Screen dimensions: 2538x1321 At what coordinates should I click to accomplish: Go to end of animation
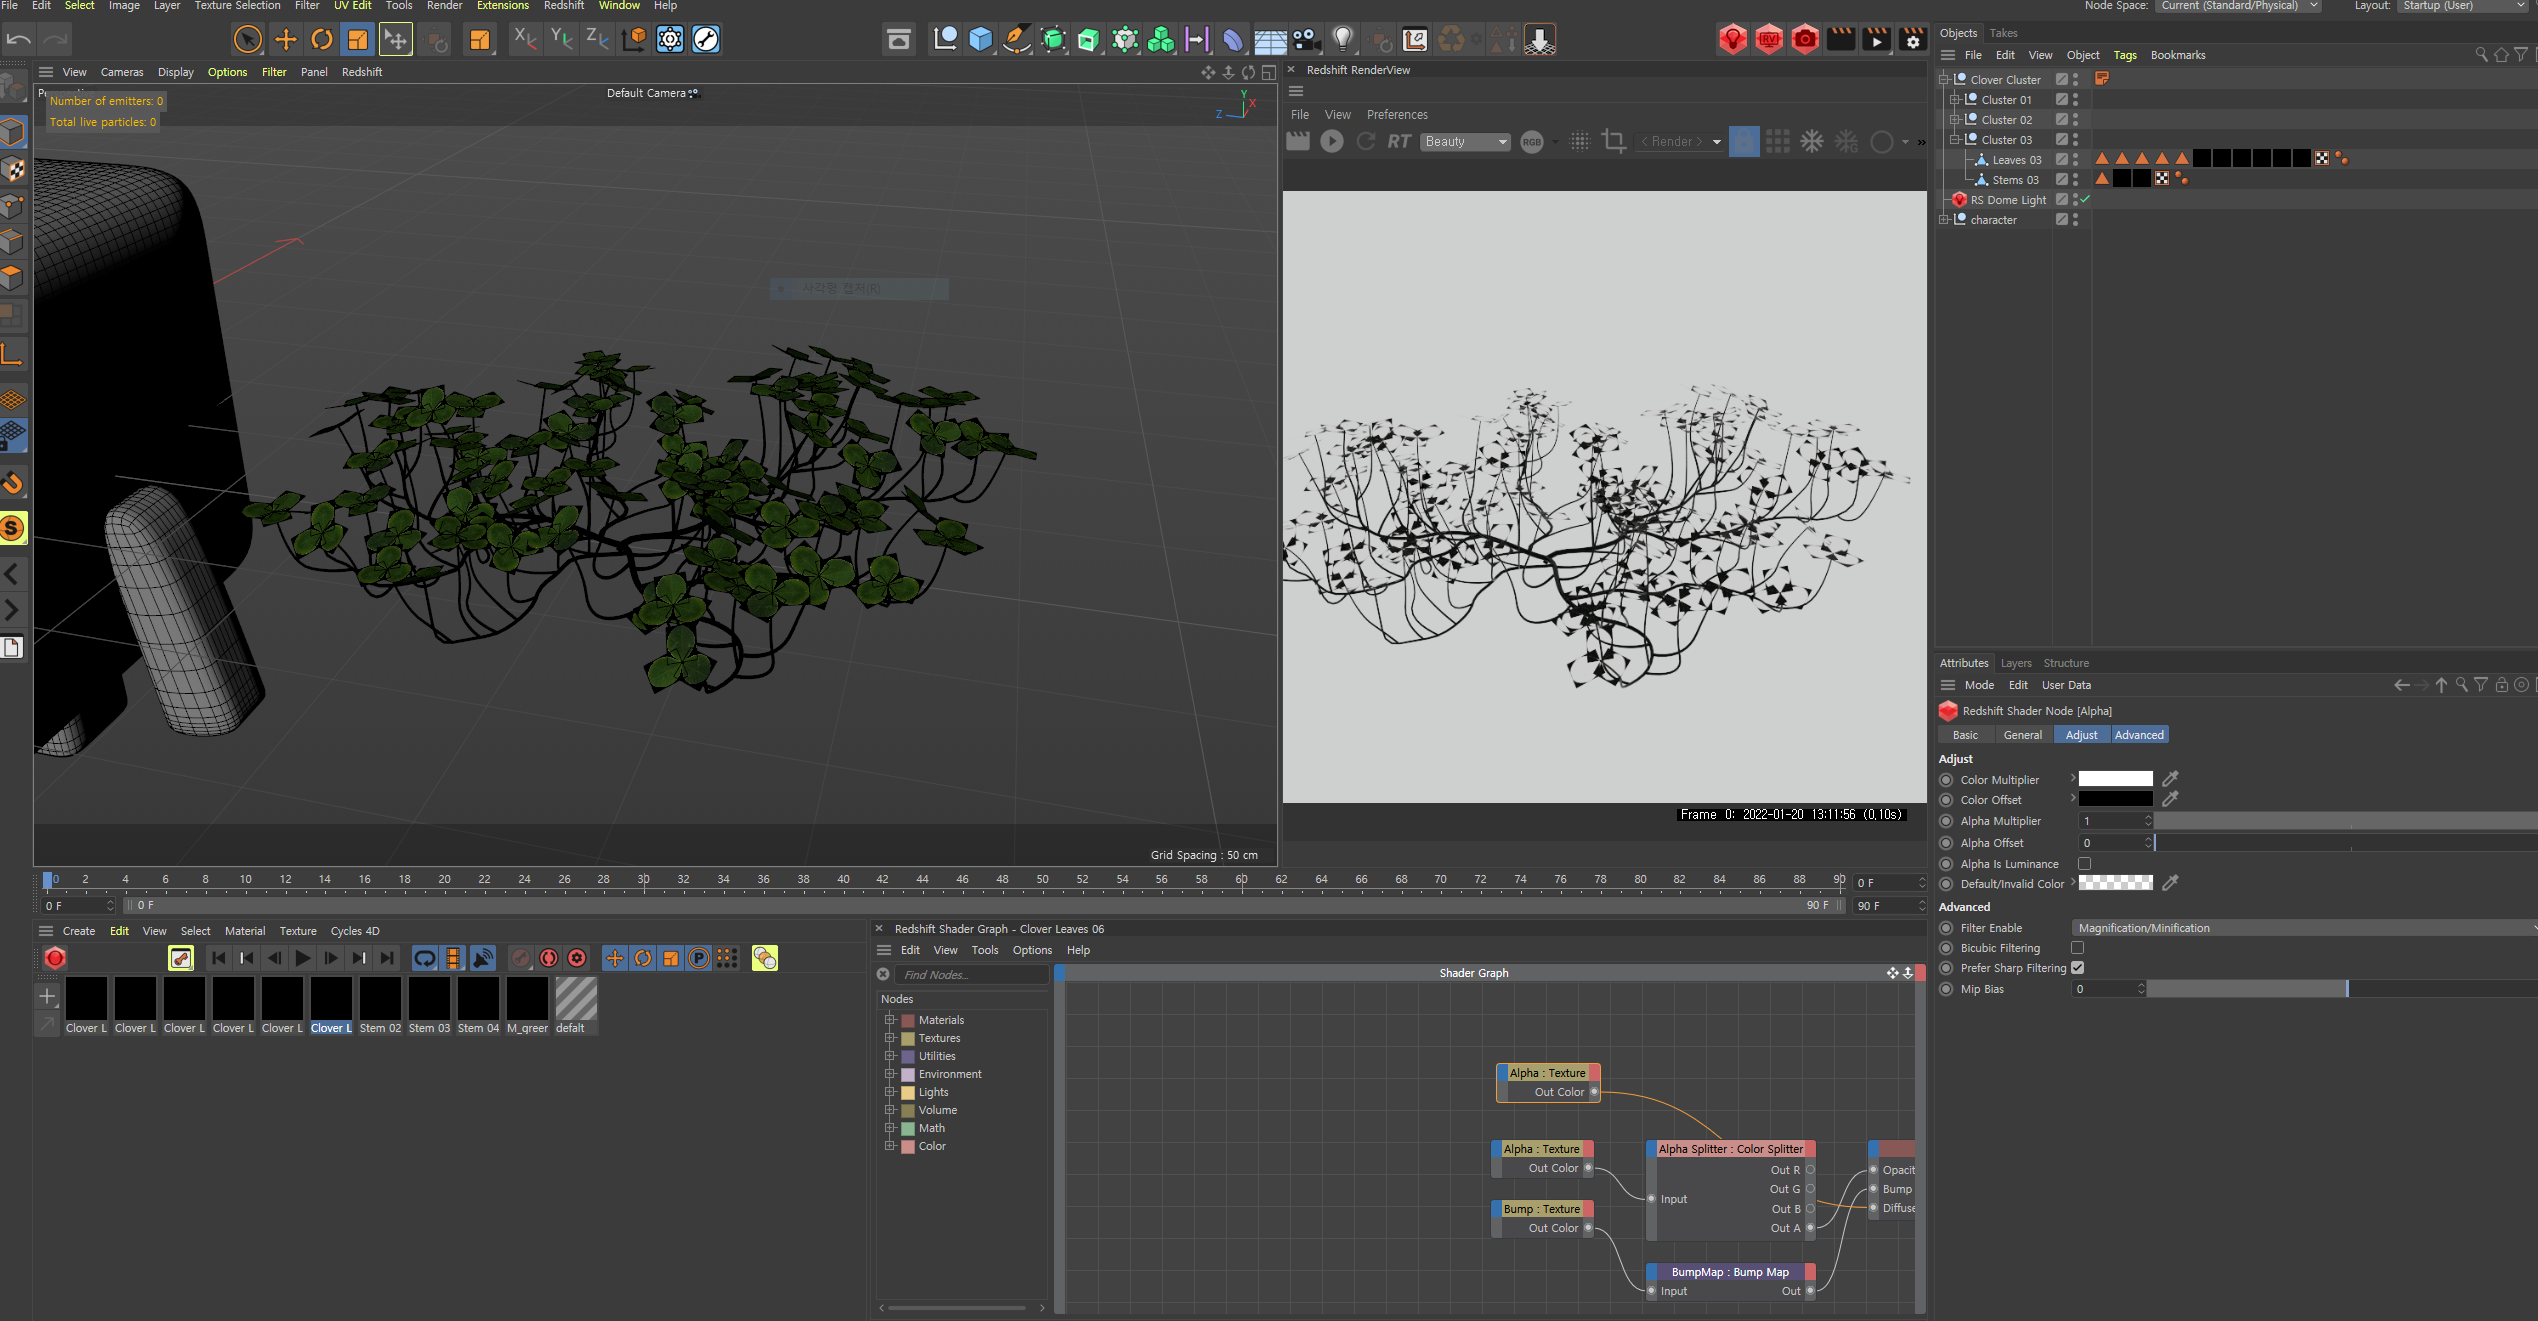pos(387,958)
